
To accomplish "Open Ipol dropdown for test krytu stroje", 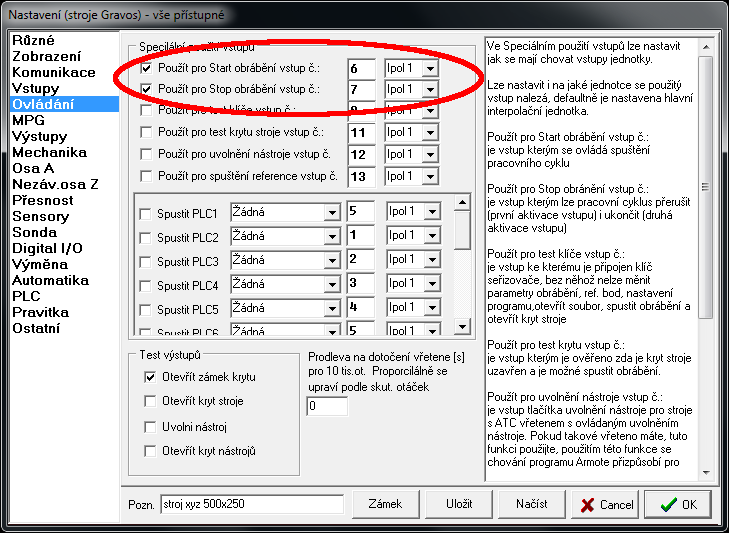I will tap(430, 133).
